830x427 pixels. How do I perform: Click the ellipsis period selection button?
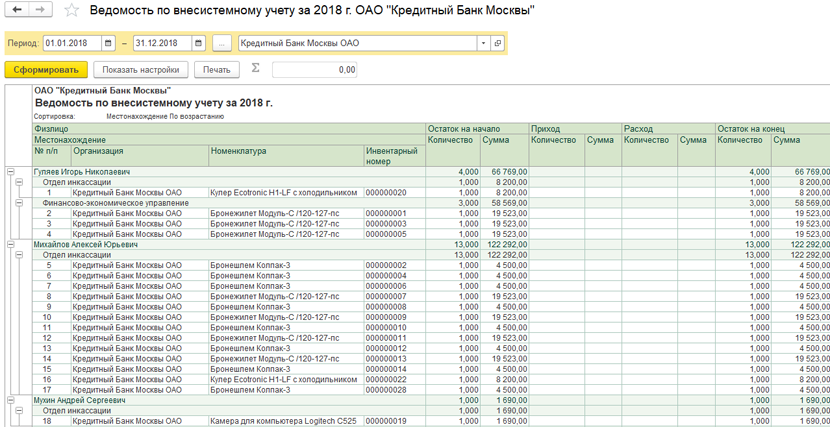221,44
